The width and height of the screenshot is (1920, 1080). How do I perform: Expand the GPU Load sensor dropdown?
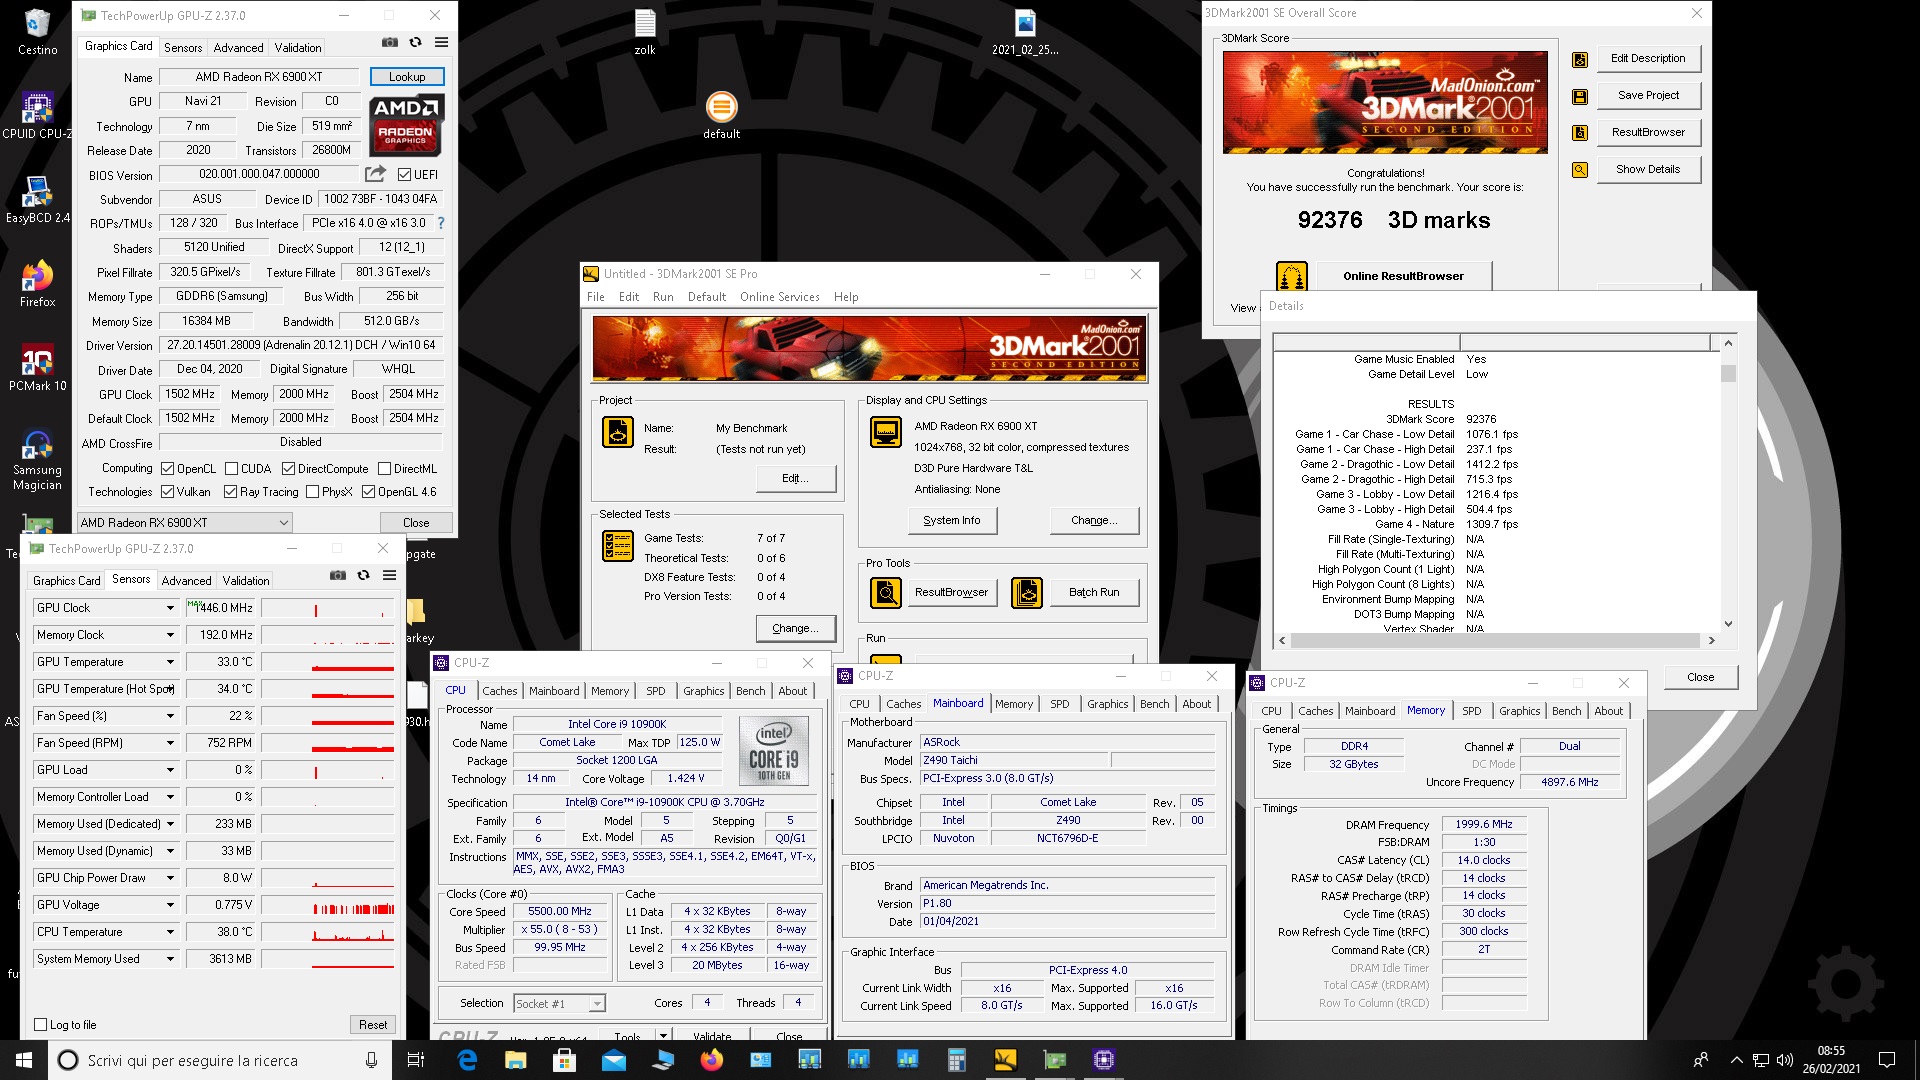[170, 770]
